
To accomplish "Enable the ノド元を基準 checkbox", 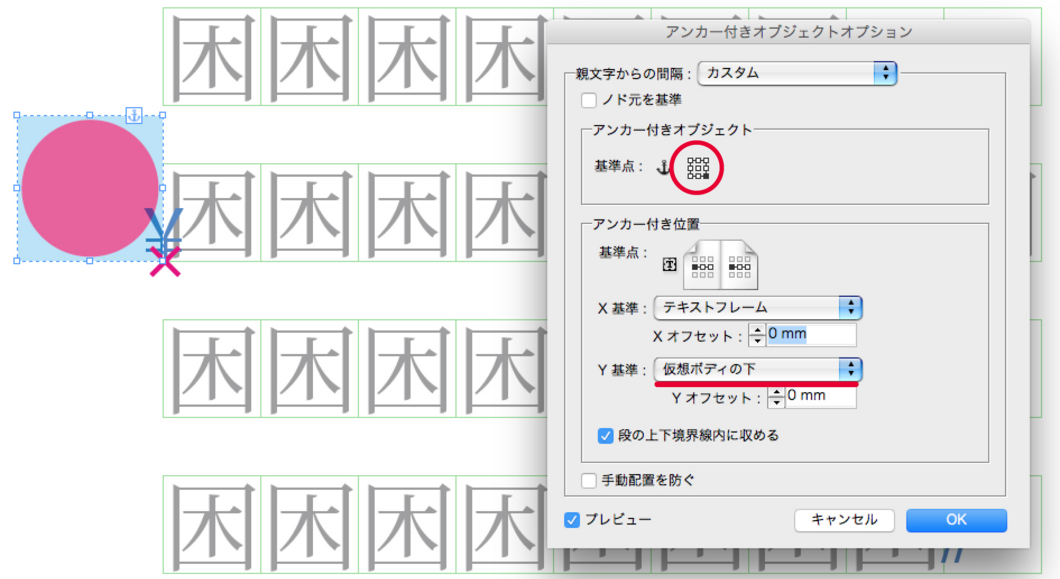I will [x=589, y=100].
